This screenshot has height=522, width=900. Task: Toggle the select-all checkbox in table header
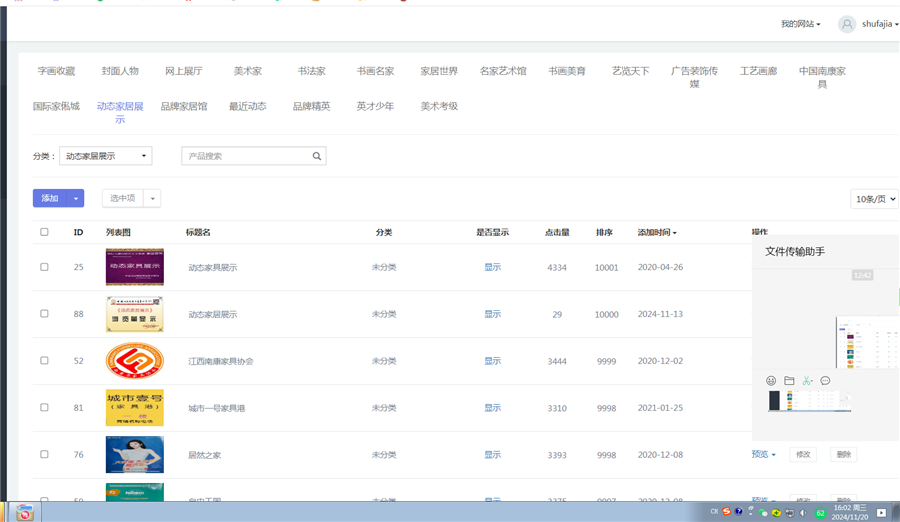coord(44,232)
